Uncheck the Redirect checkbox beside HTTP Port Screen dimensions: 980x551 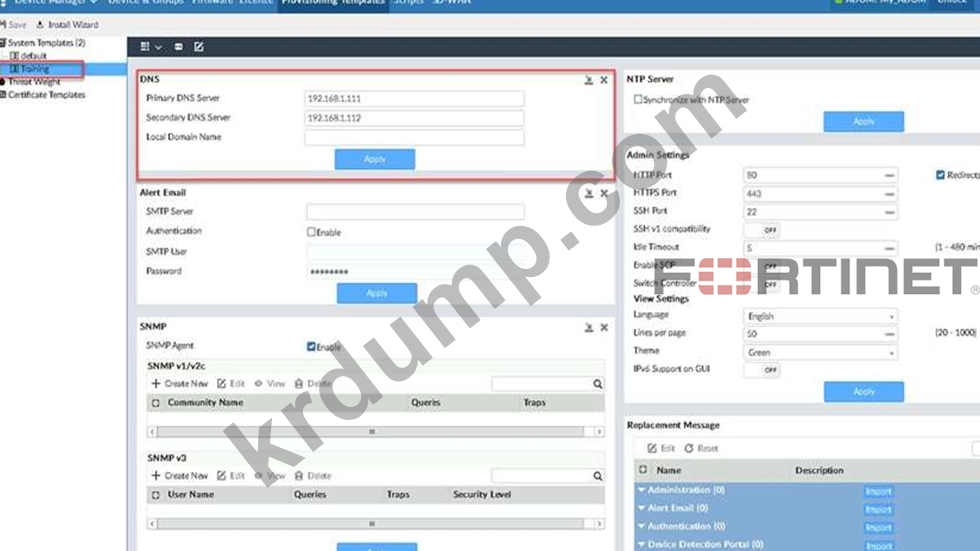[x=940, y=175]
